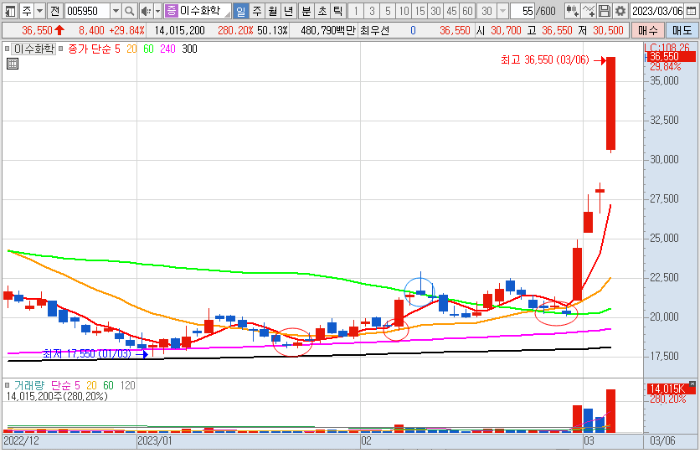Click the 매도 sell button

(681, 30)
